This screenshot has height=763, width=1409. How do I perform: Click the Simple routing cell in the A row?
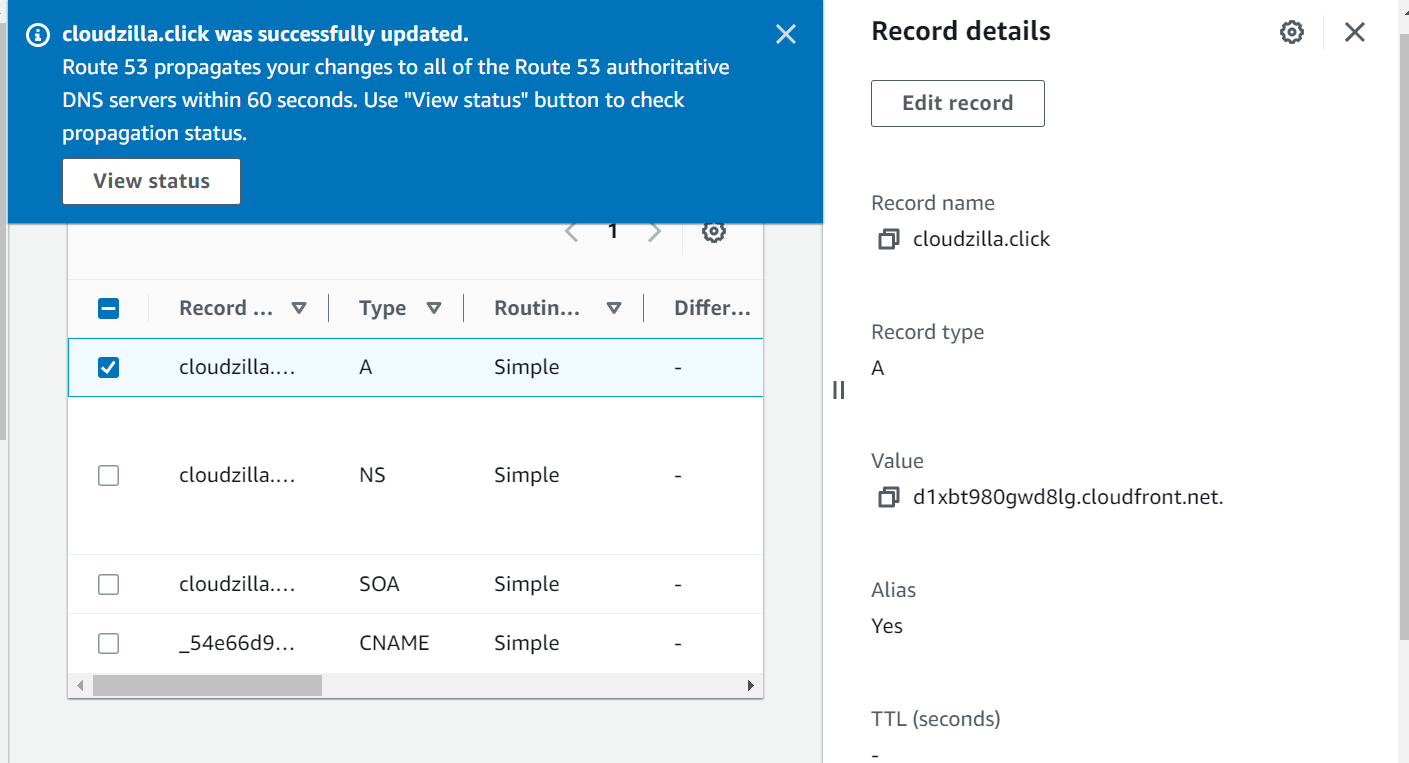pos(526,367)
